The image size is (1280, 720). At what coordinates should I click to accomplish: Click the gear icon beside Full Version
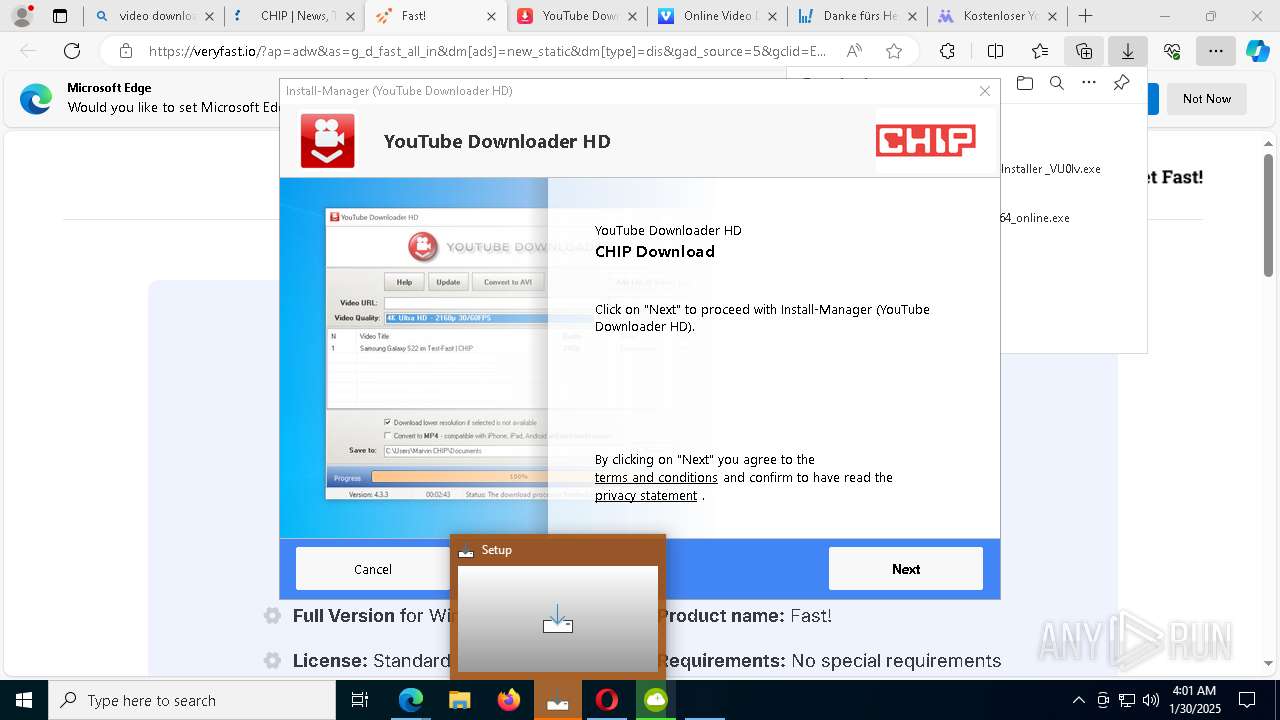pos(272,616)
